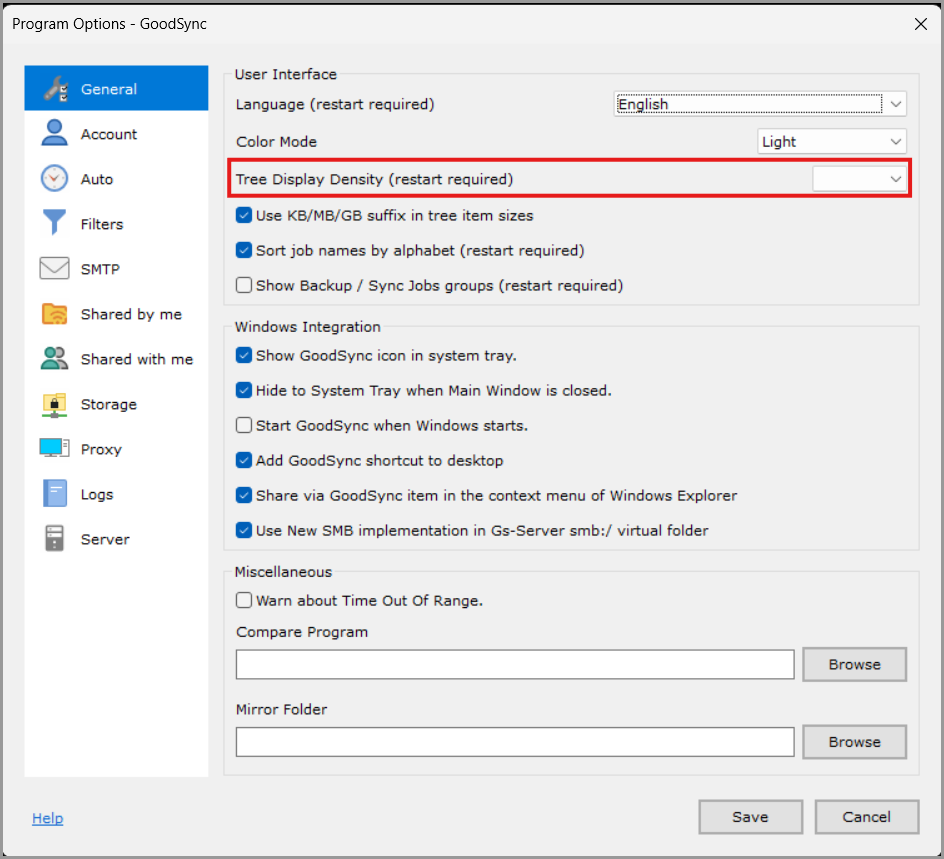Go to the Auto section
The image size is (944, 859).
pos(116,179)
